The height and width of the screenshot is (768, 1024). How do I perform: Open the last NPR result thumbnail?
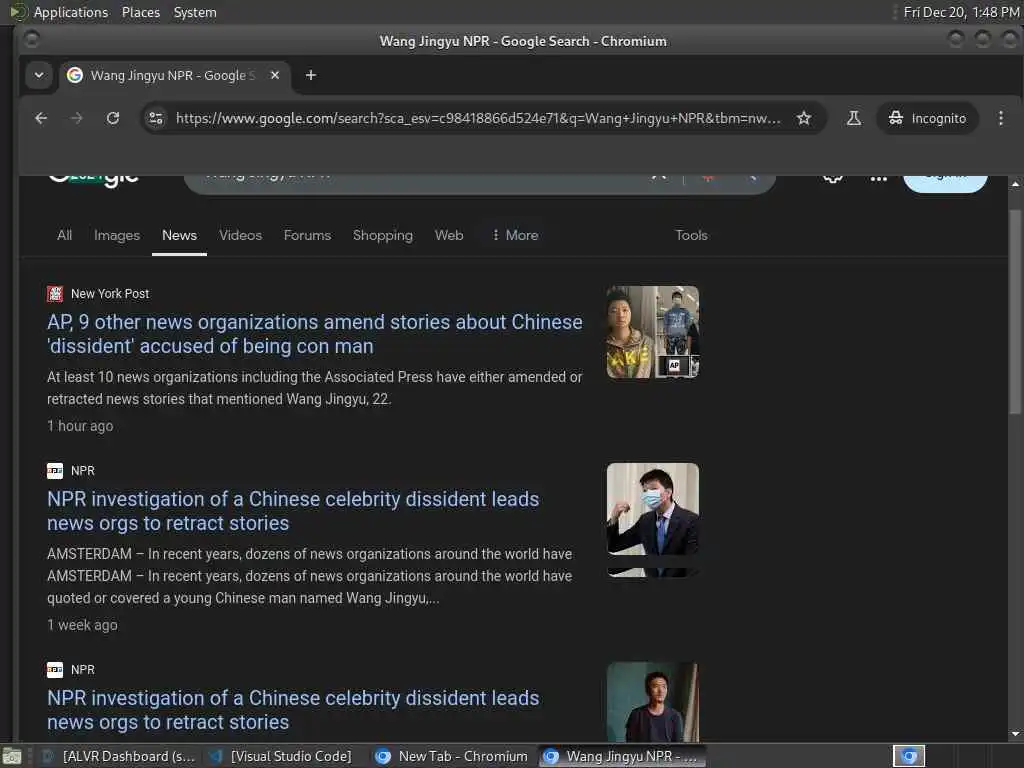tap(652, 702)
